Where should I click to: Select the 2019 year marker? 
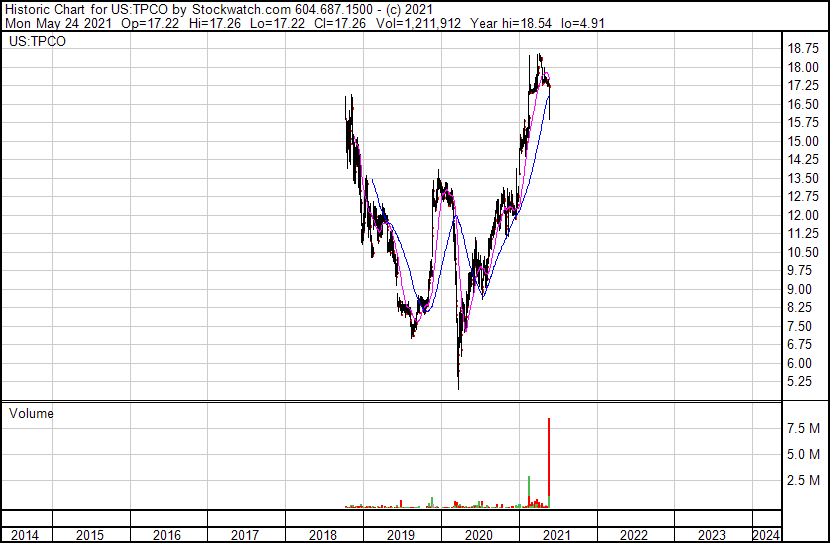coord(401,535)
